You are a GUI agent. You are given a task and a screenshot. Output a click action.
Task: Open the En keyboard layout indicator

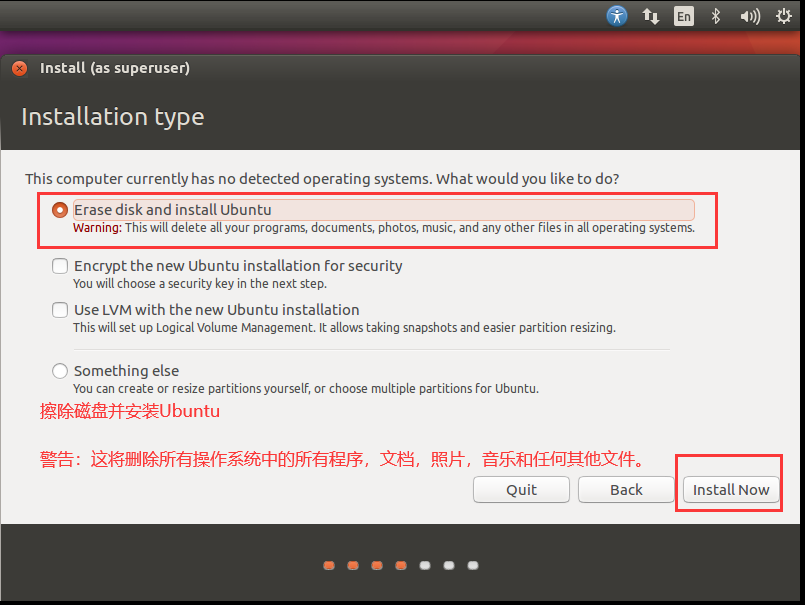pyautogui.click(x=683, y=16)
